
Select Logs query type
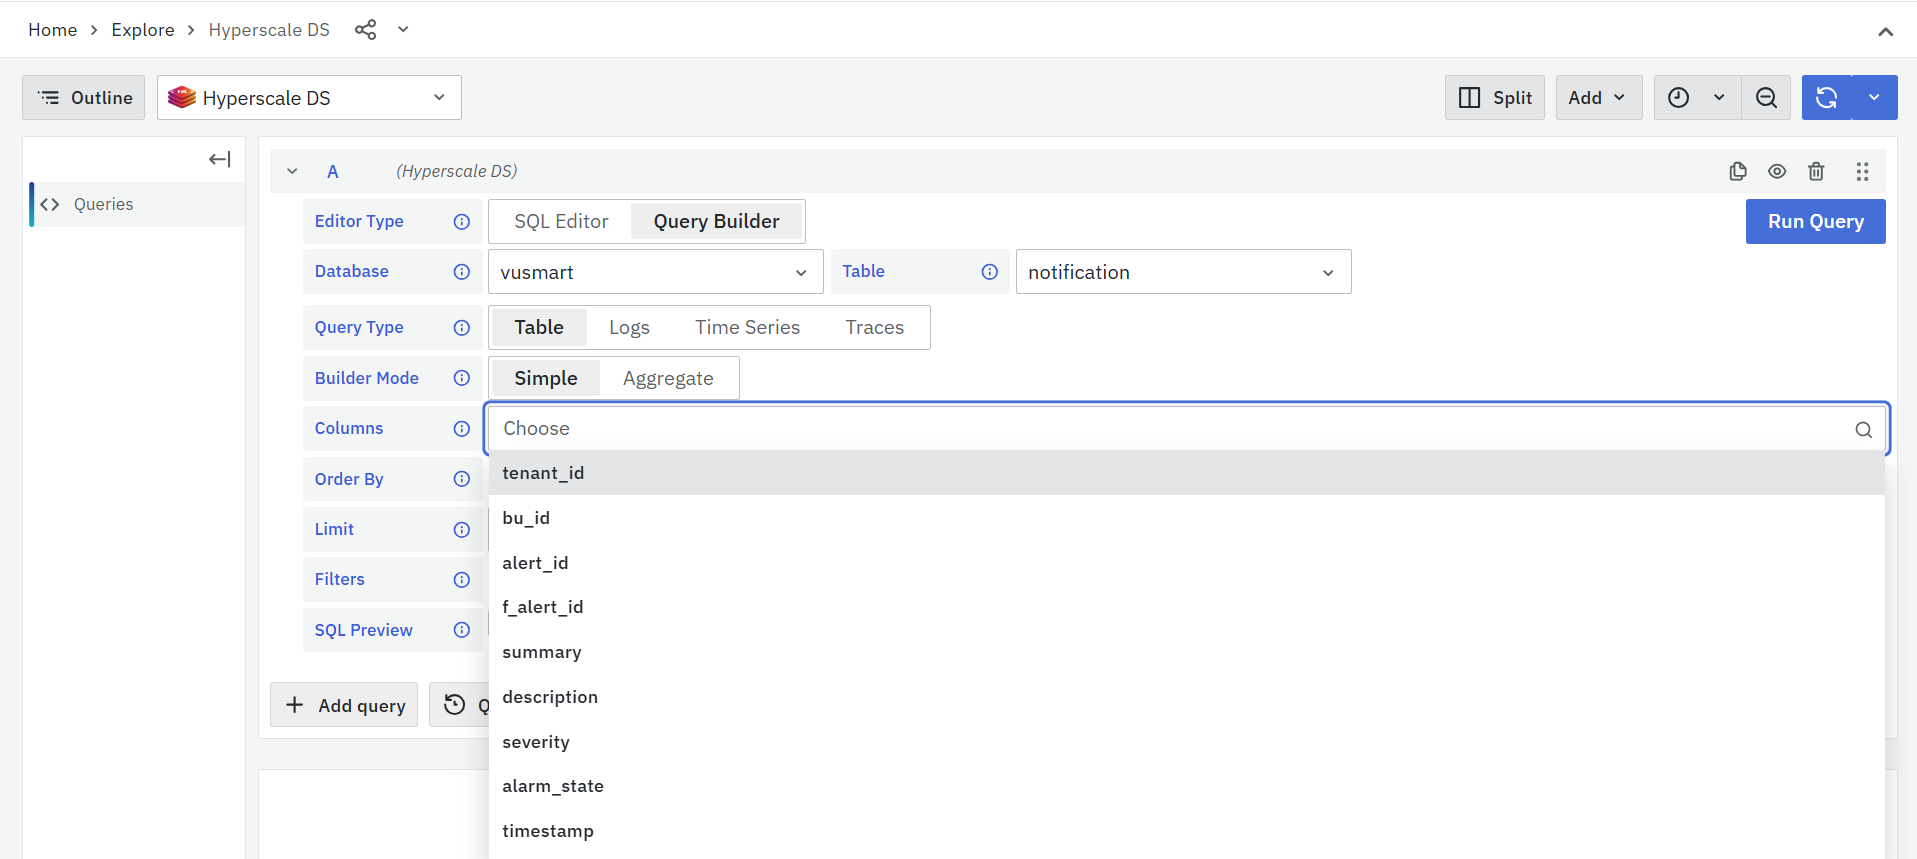629,328
